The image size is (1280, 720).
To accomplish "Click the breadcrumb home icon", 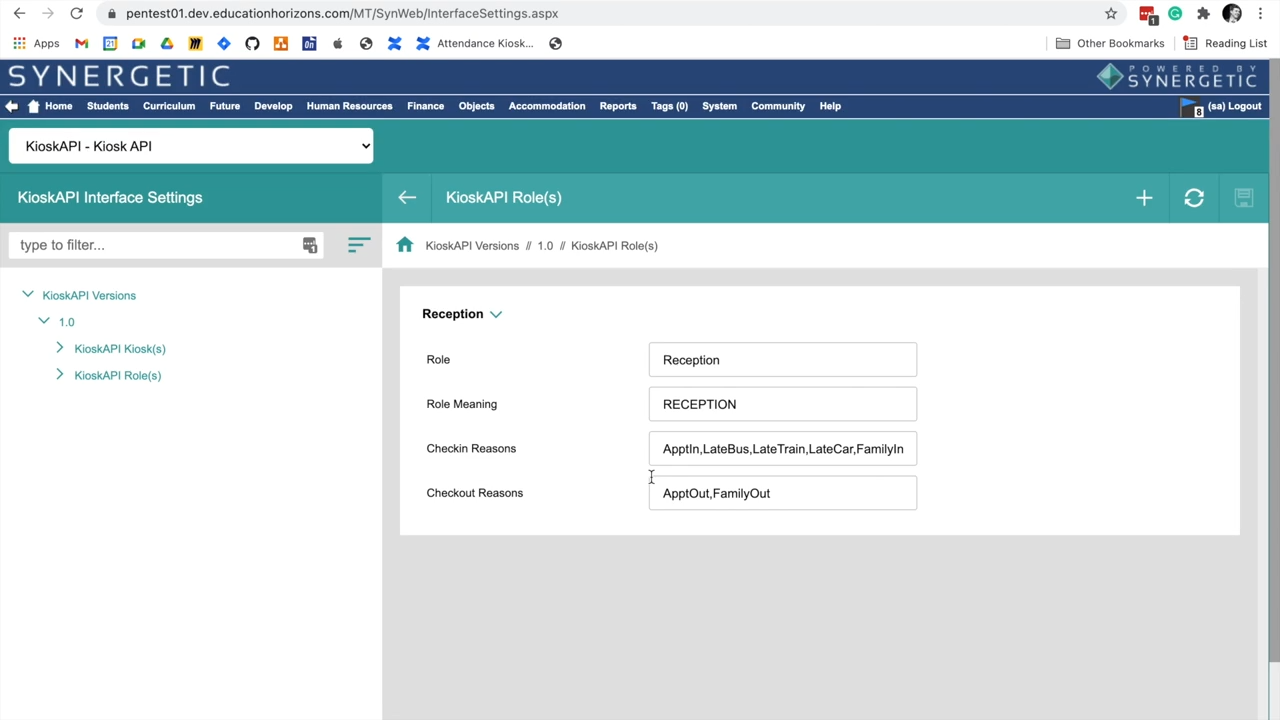I will [404, 245].
